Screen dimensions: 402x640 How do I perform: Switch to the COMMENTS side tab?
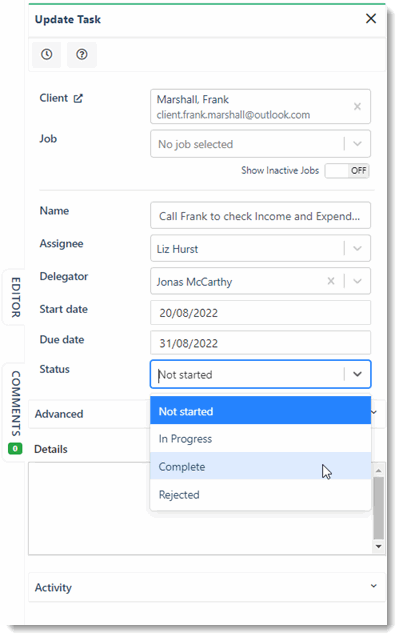(16, 403)
